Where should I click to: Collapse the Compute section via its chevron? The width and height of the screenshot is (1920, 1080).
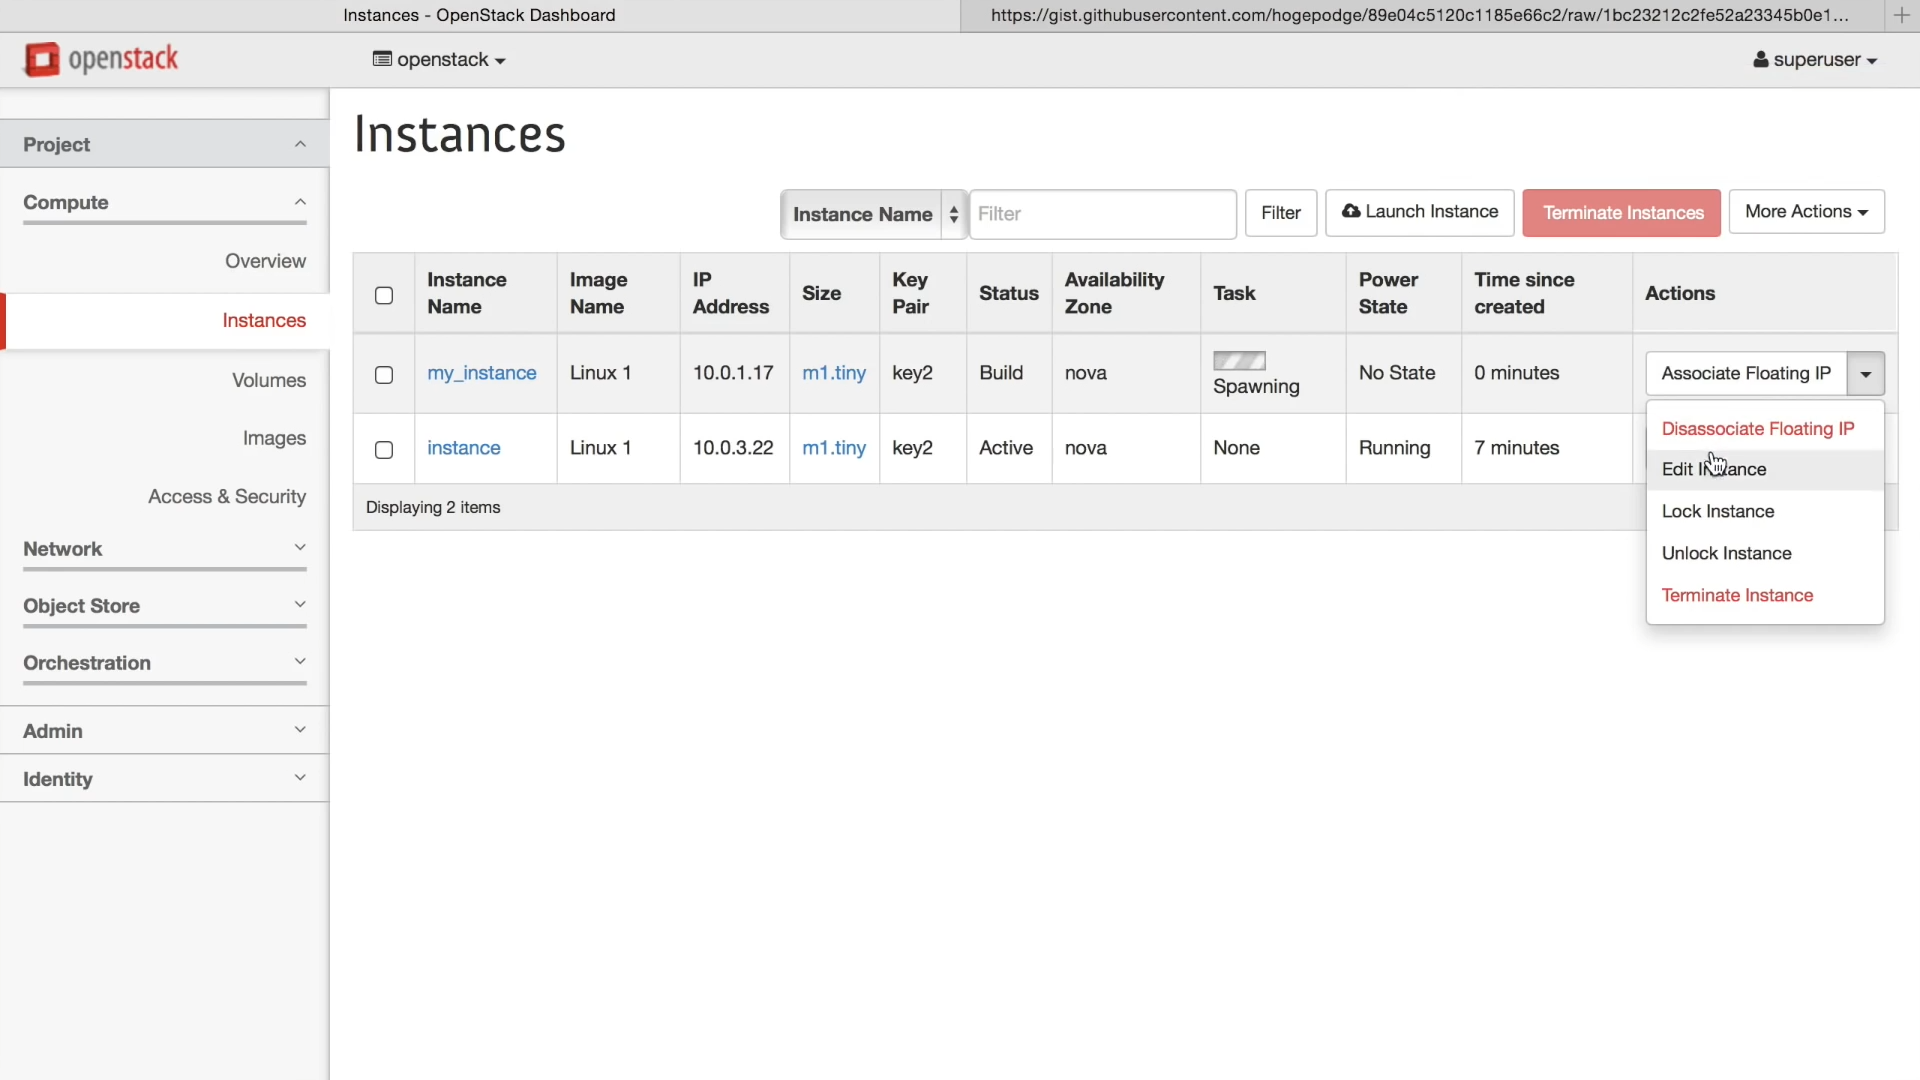[x=300, y=202]
